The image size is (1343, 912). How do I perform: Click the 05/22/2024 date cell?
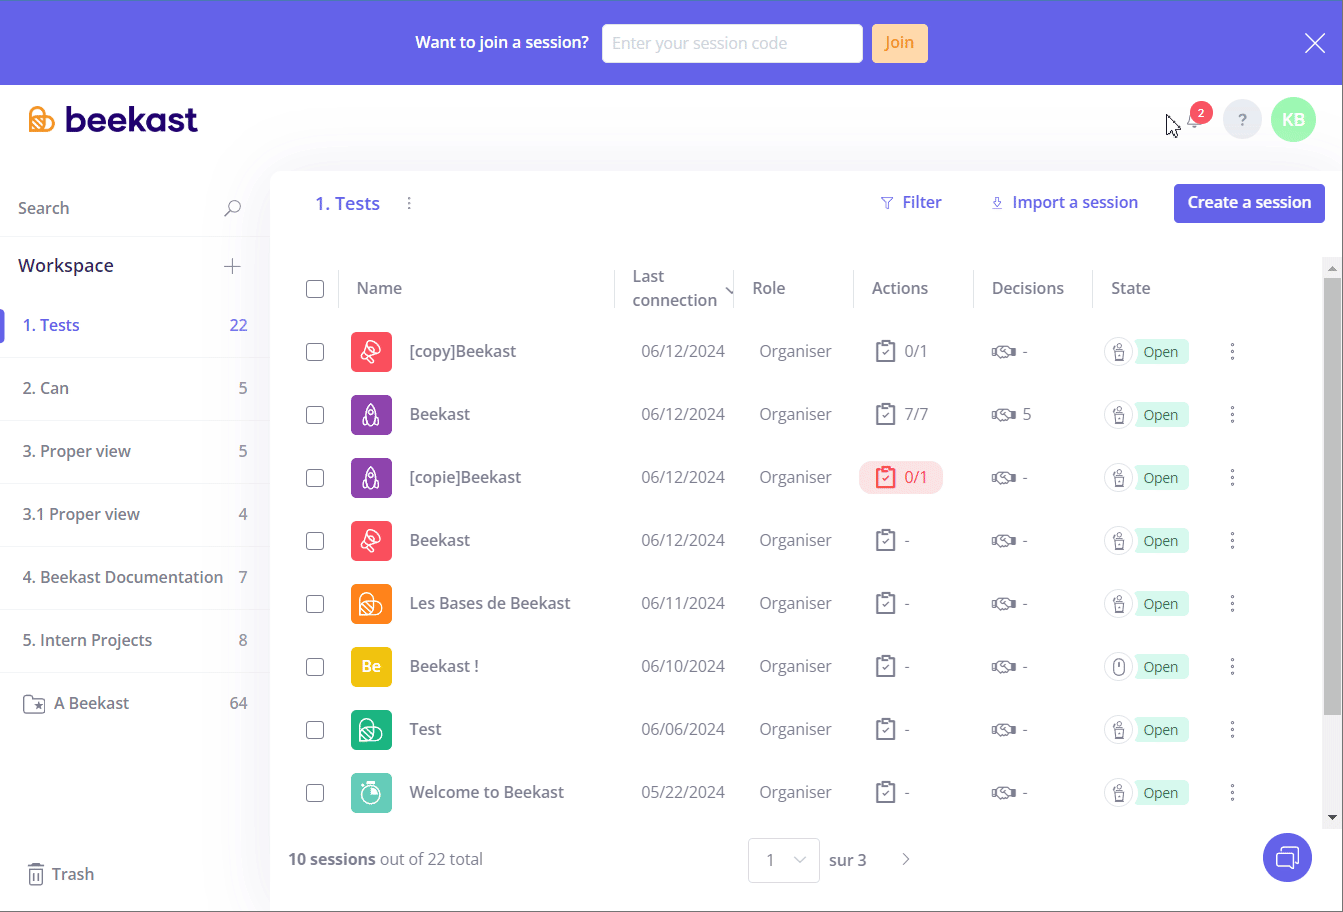coord(683,793)
